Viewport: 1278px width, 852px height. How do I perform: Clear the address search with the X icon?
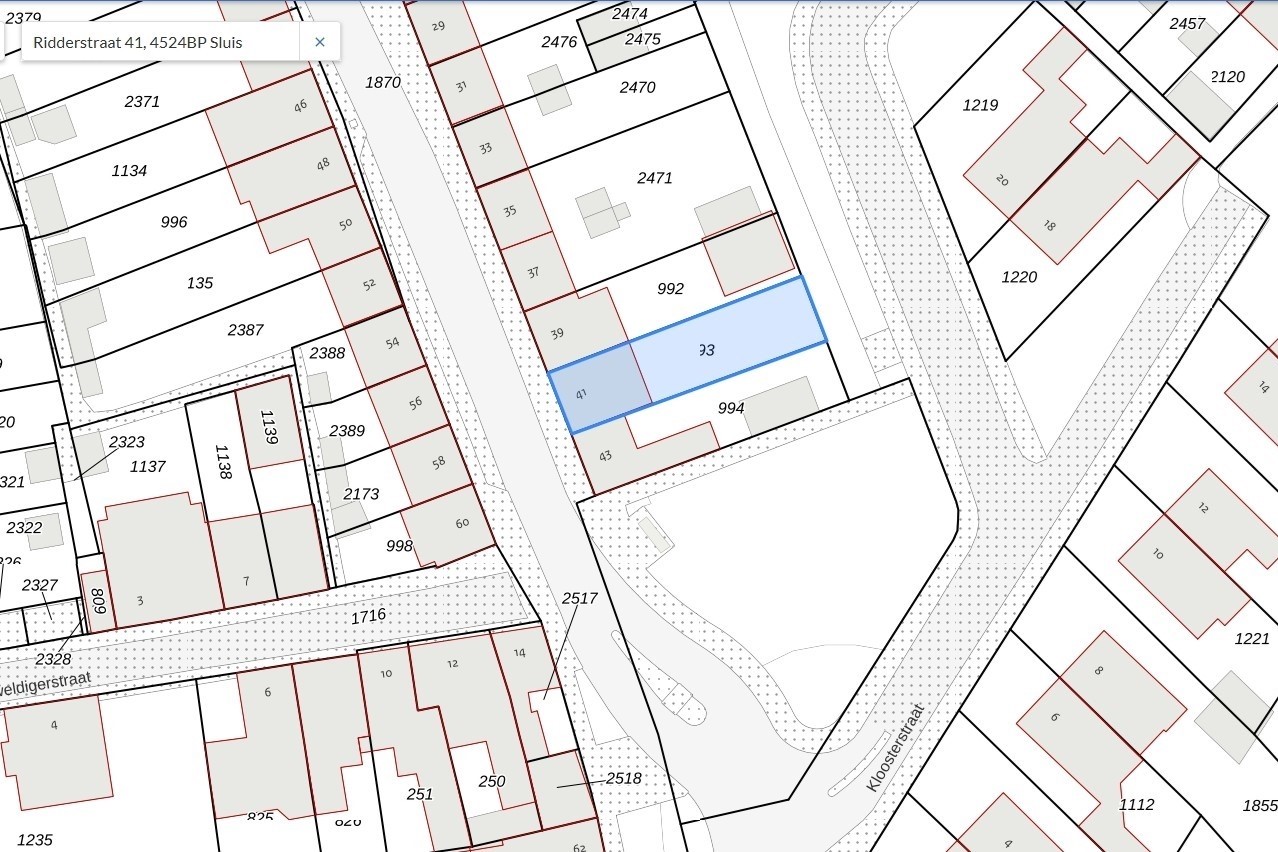pyautogui.click(x=320, y=42)
